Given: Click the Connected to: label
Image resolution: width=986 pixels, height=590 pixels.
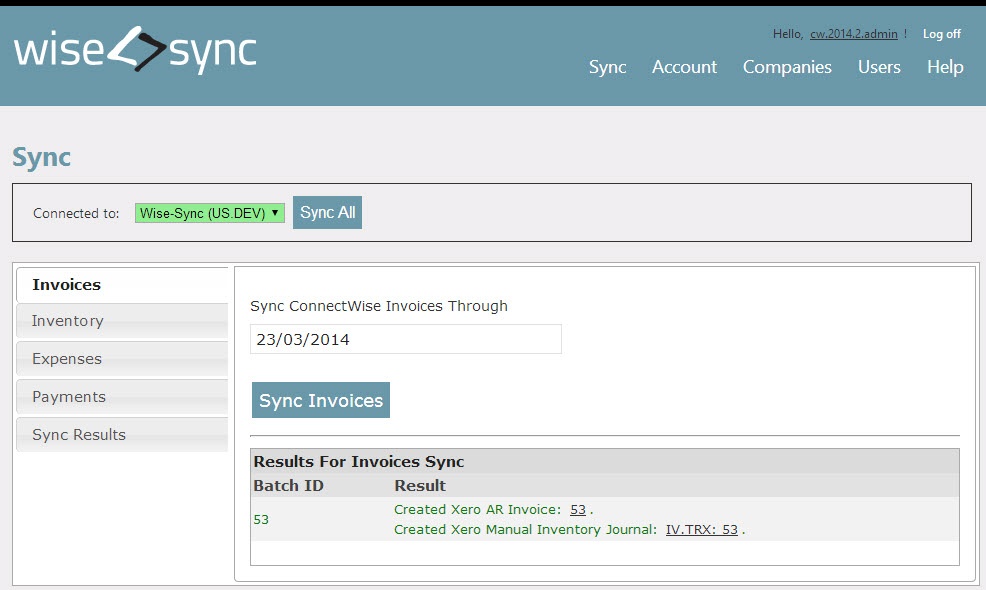Looking at the screenshot, I should click(76, 214).
